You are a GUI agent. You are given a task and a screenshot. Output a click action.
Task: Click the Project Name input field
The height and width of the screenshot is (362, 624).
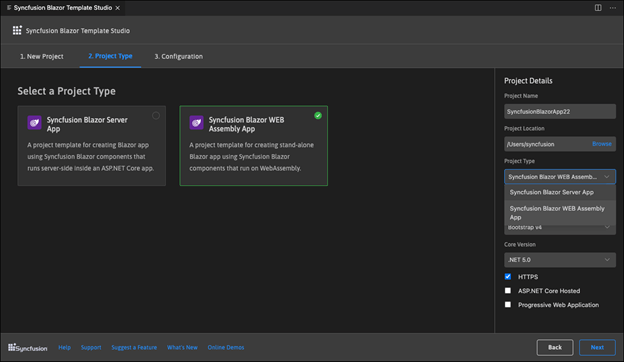point(560,111)
